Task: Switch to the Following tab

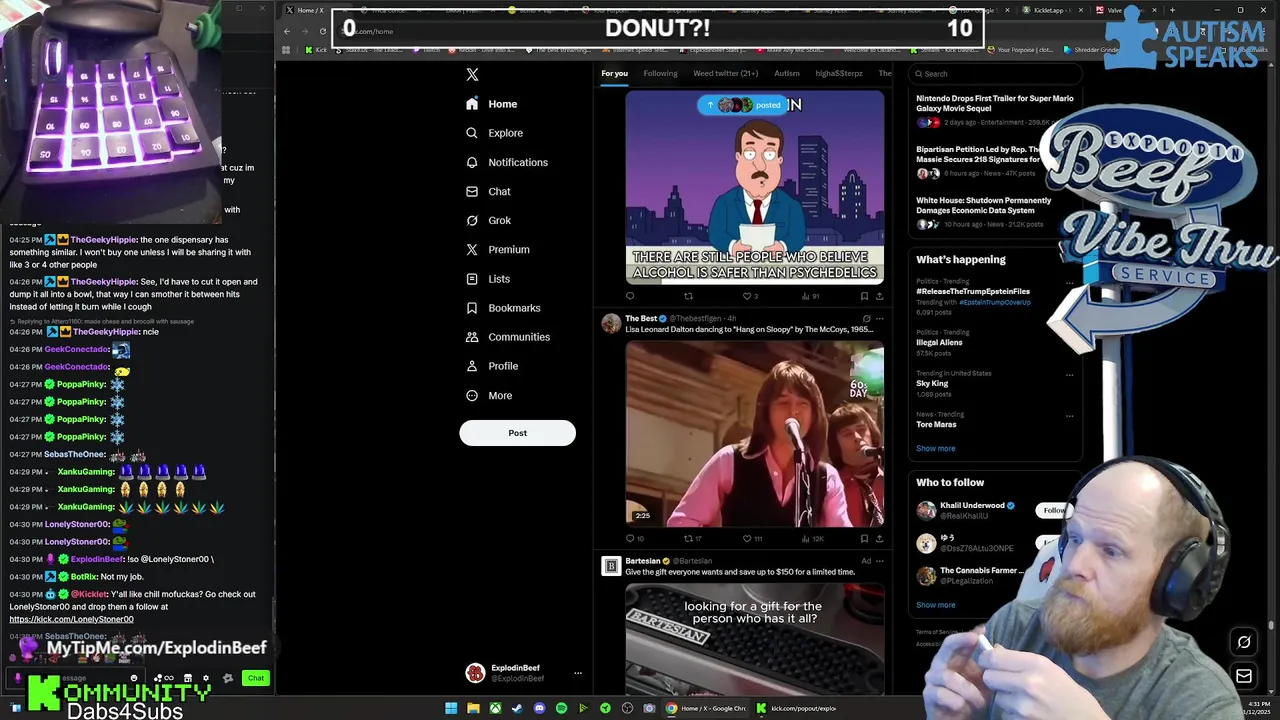Action: [660, 73]
